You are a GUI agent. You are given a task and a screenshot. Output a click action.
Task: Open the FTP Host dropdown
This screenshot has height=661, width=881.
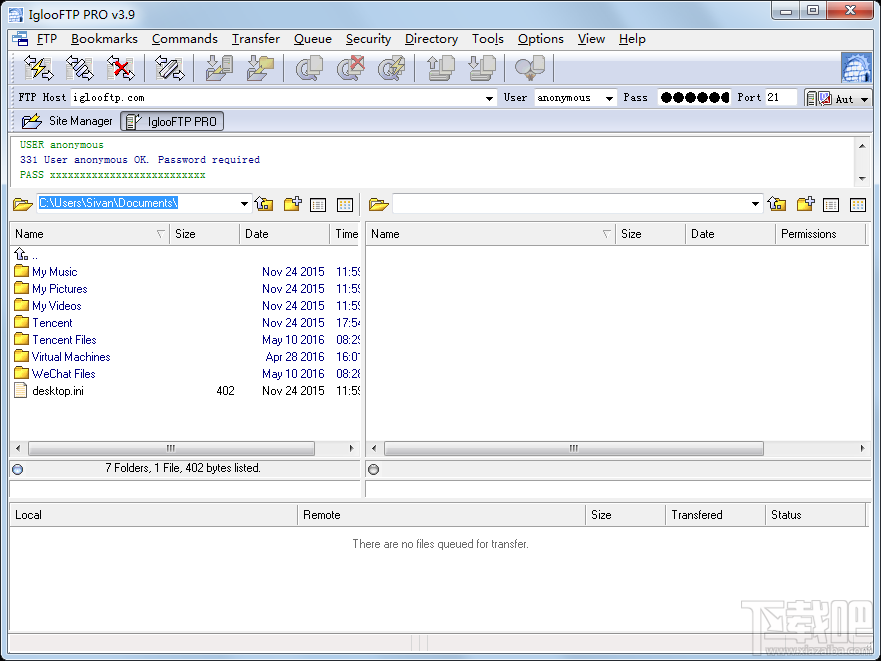point(489,99)
